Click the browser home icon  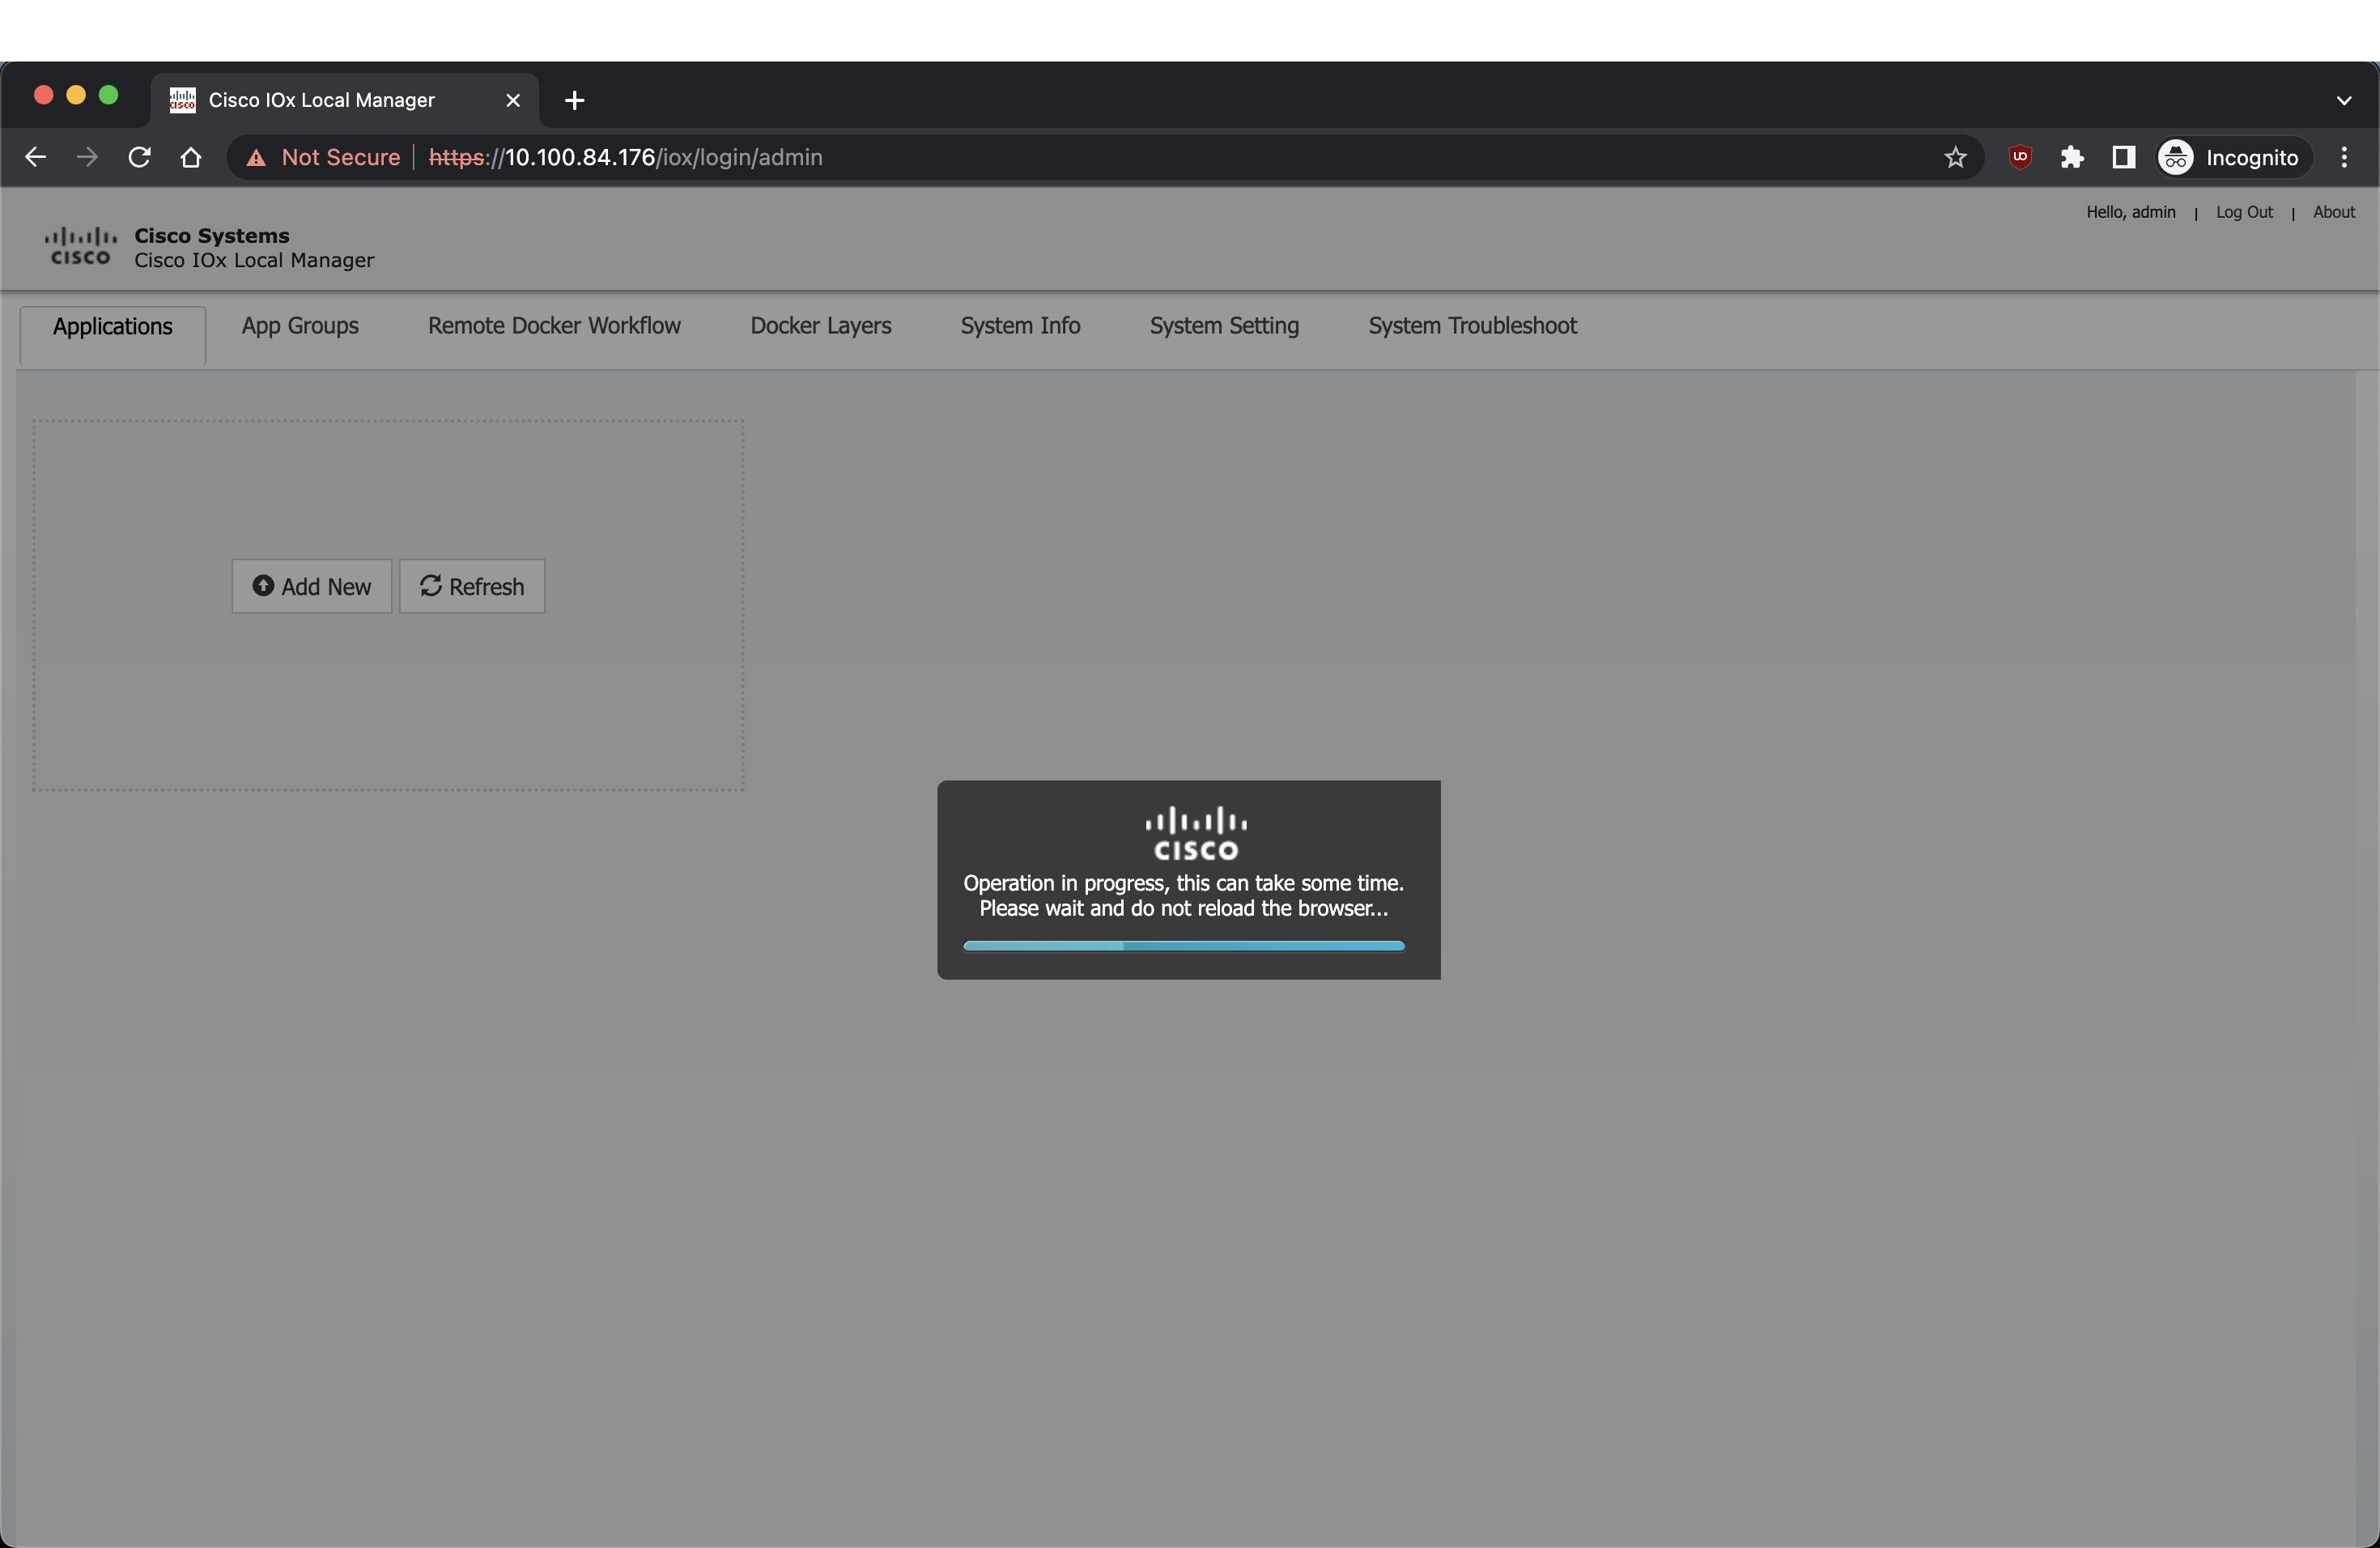pos(191,157)
